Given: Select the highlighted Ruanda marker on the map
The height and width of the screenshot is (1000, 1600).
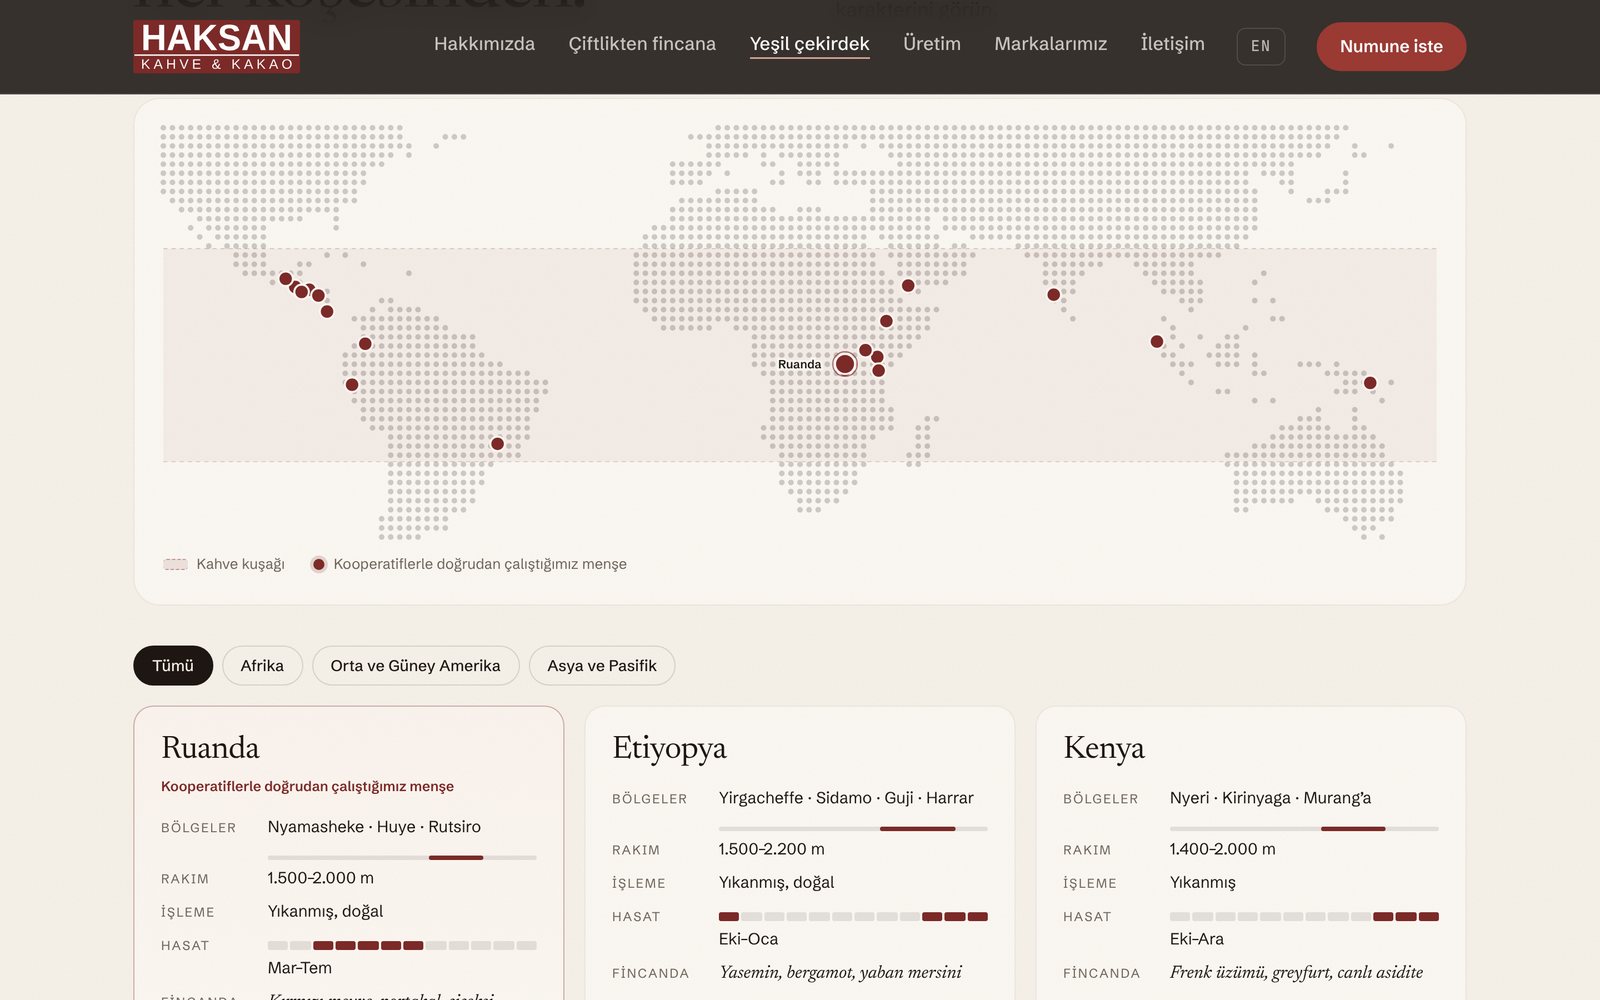Looking at the screenshot, I should 845,364.
